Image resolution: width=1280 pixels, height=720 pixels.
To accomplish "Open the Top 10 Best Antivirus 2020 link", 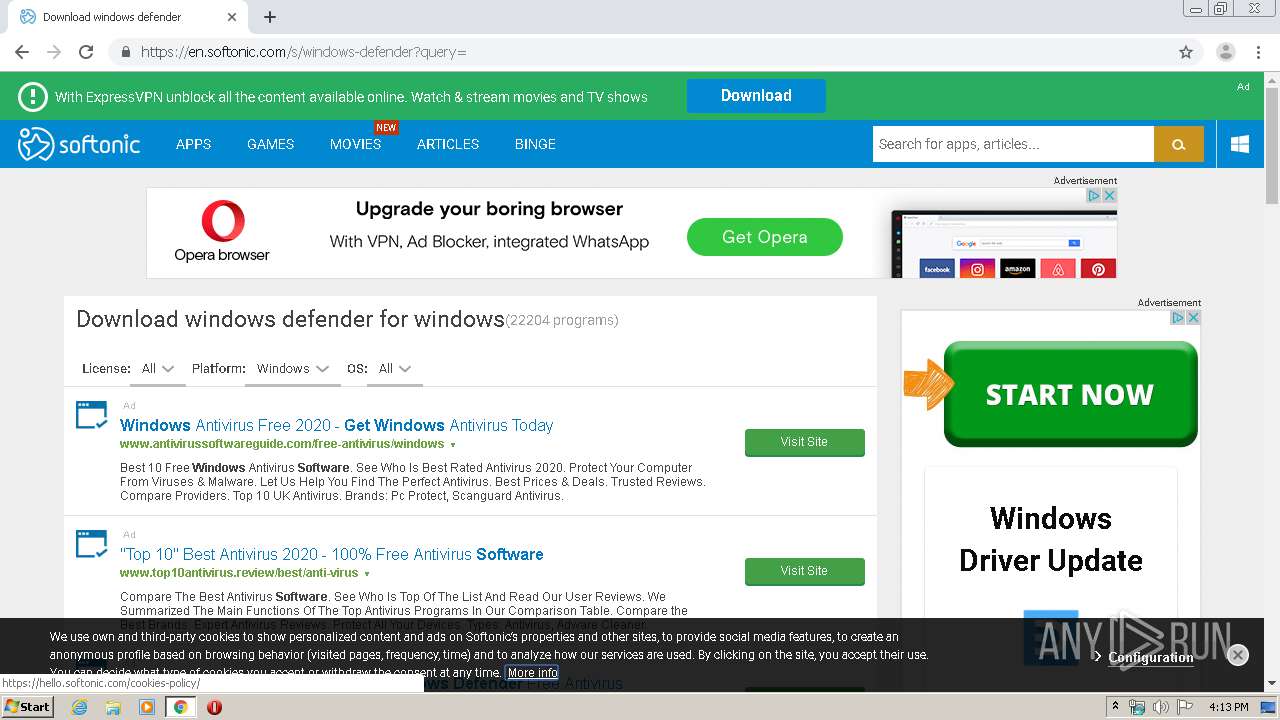I will coord(332,554).
